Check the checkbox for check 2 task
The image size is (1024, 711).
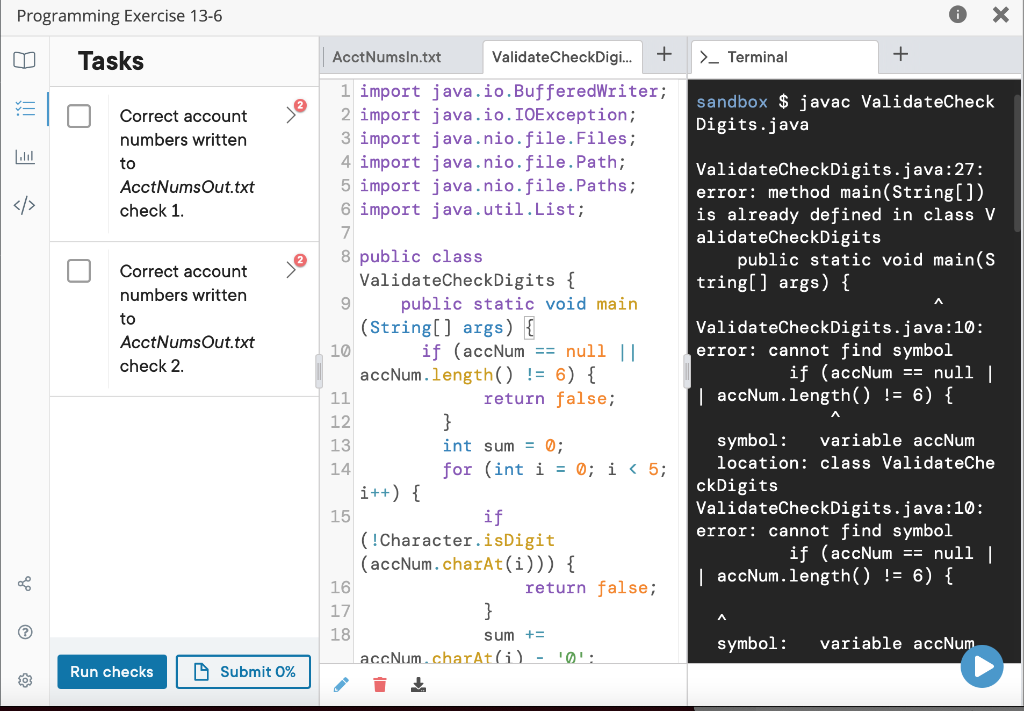tap(79, 270)
